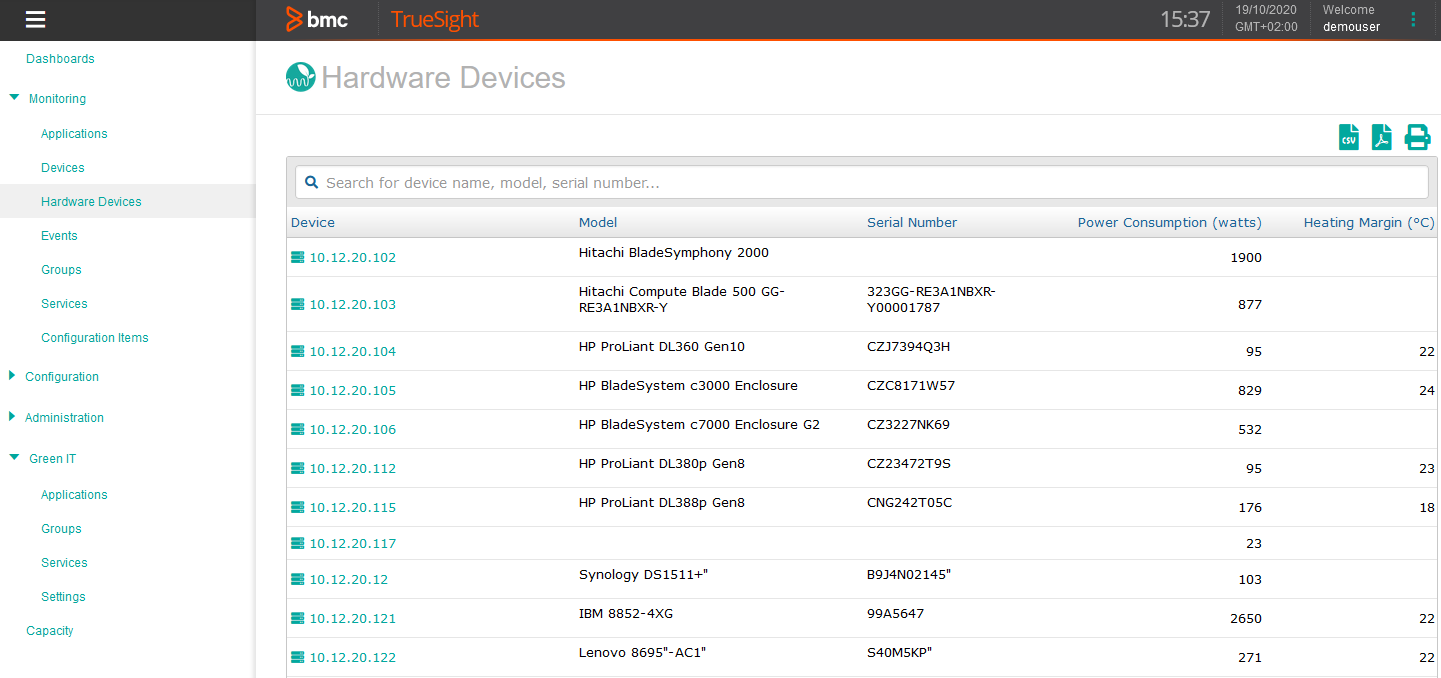The image size is (1441, 678).
Task: Open device link 10.12.20.103
Action: click(x=353, y=305)
